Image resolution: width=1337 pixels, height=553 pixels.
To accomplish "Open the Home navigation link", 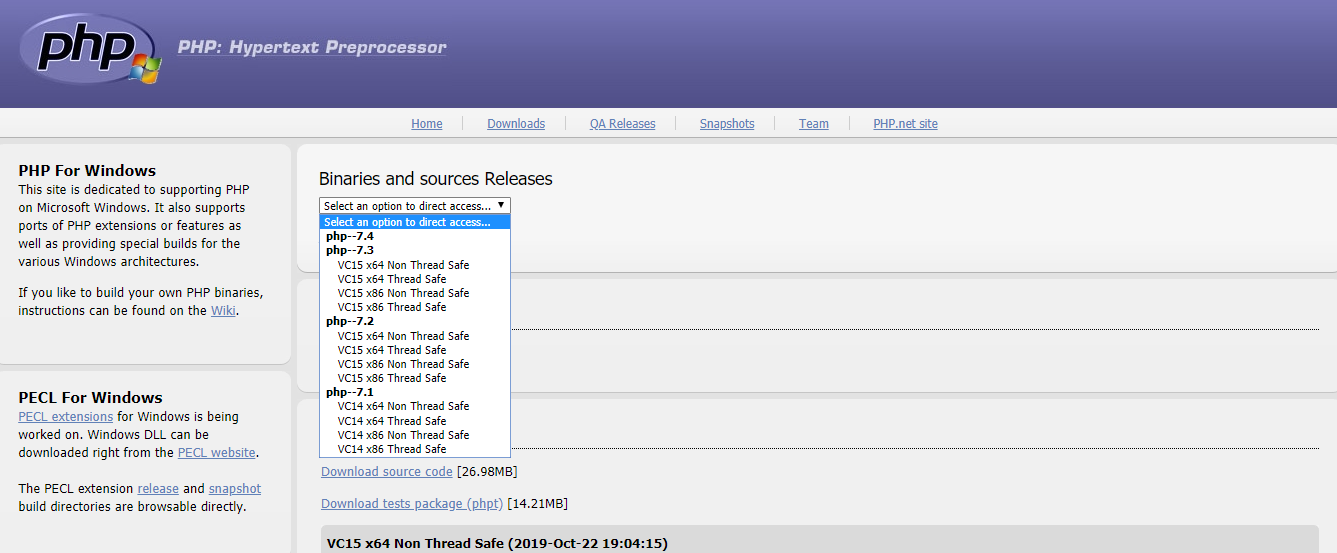I will (x=427, y=124).
